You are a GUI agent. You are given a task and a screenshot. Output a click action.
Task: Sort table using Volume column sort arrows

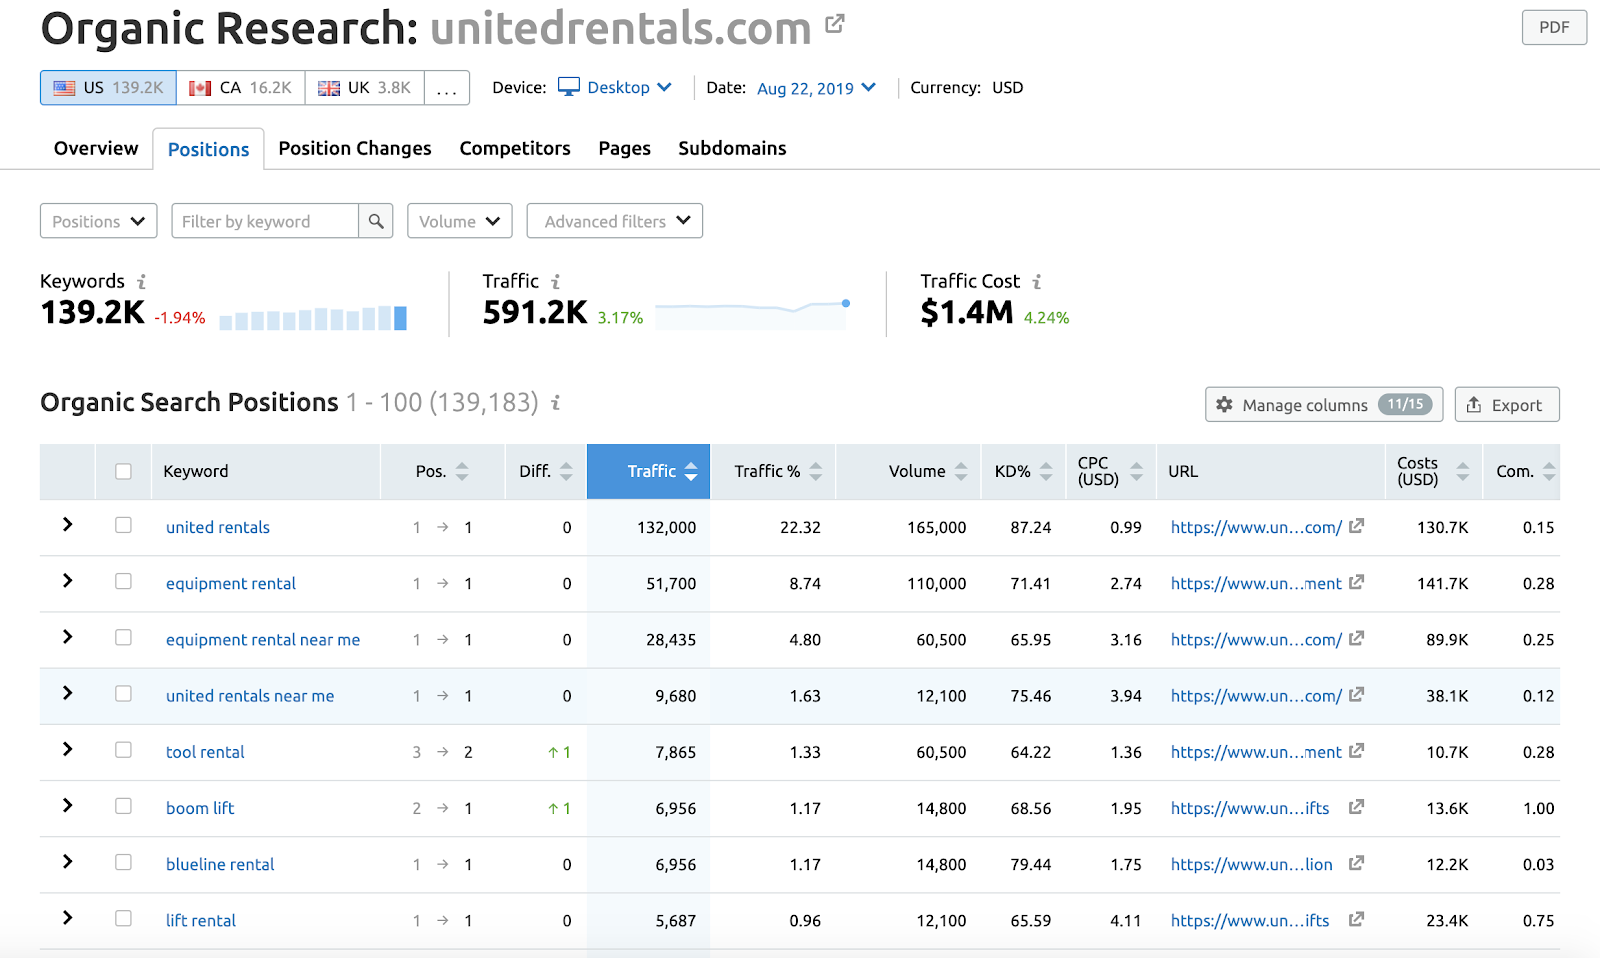[x=961, y=471]
